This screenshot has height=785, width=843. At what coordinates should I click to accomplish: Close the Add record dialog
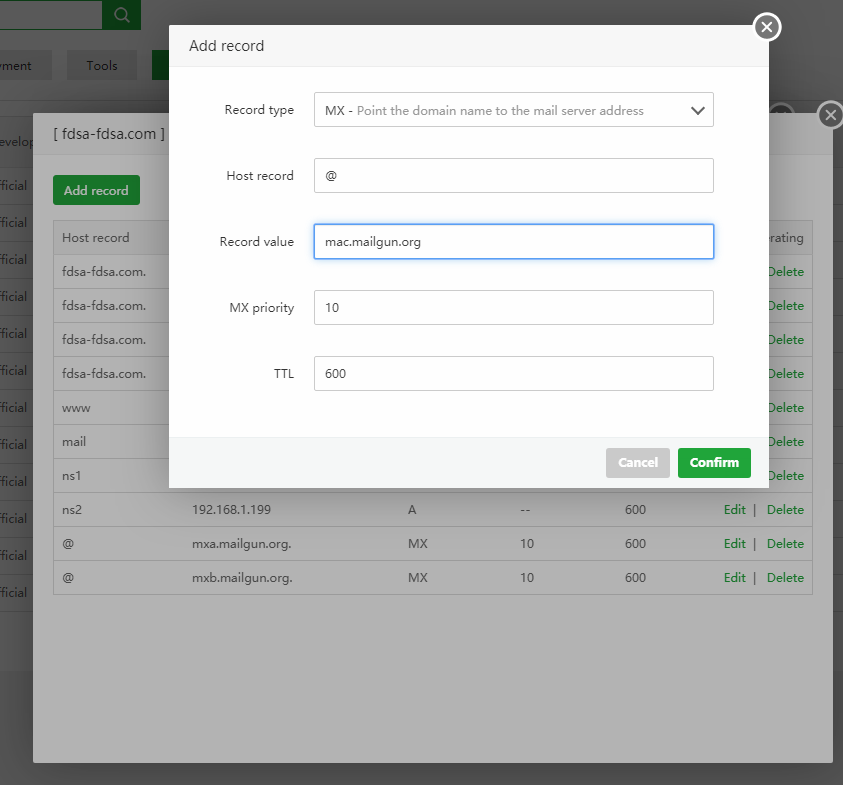pos(766,27)
